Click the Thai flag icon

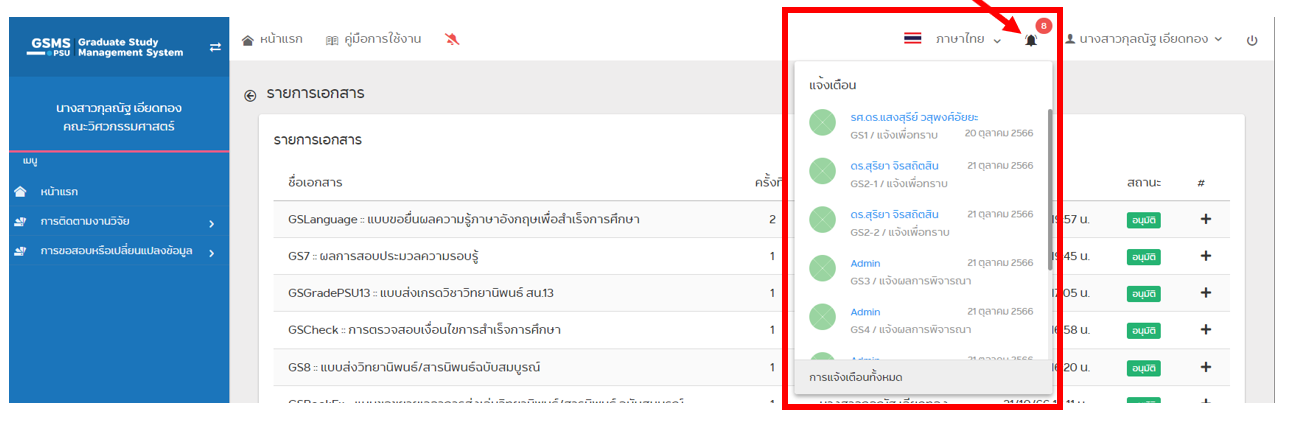[912, 39]
